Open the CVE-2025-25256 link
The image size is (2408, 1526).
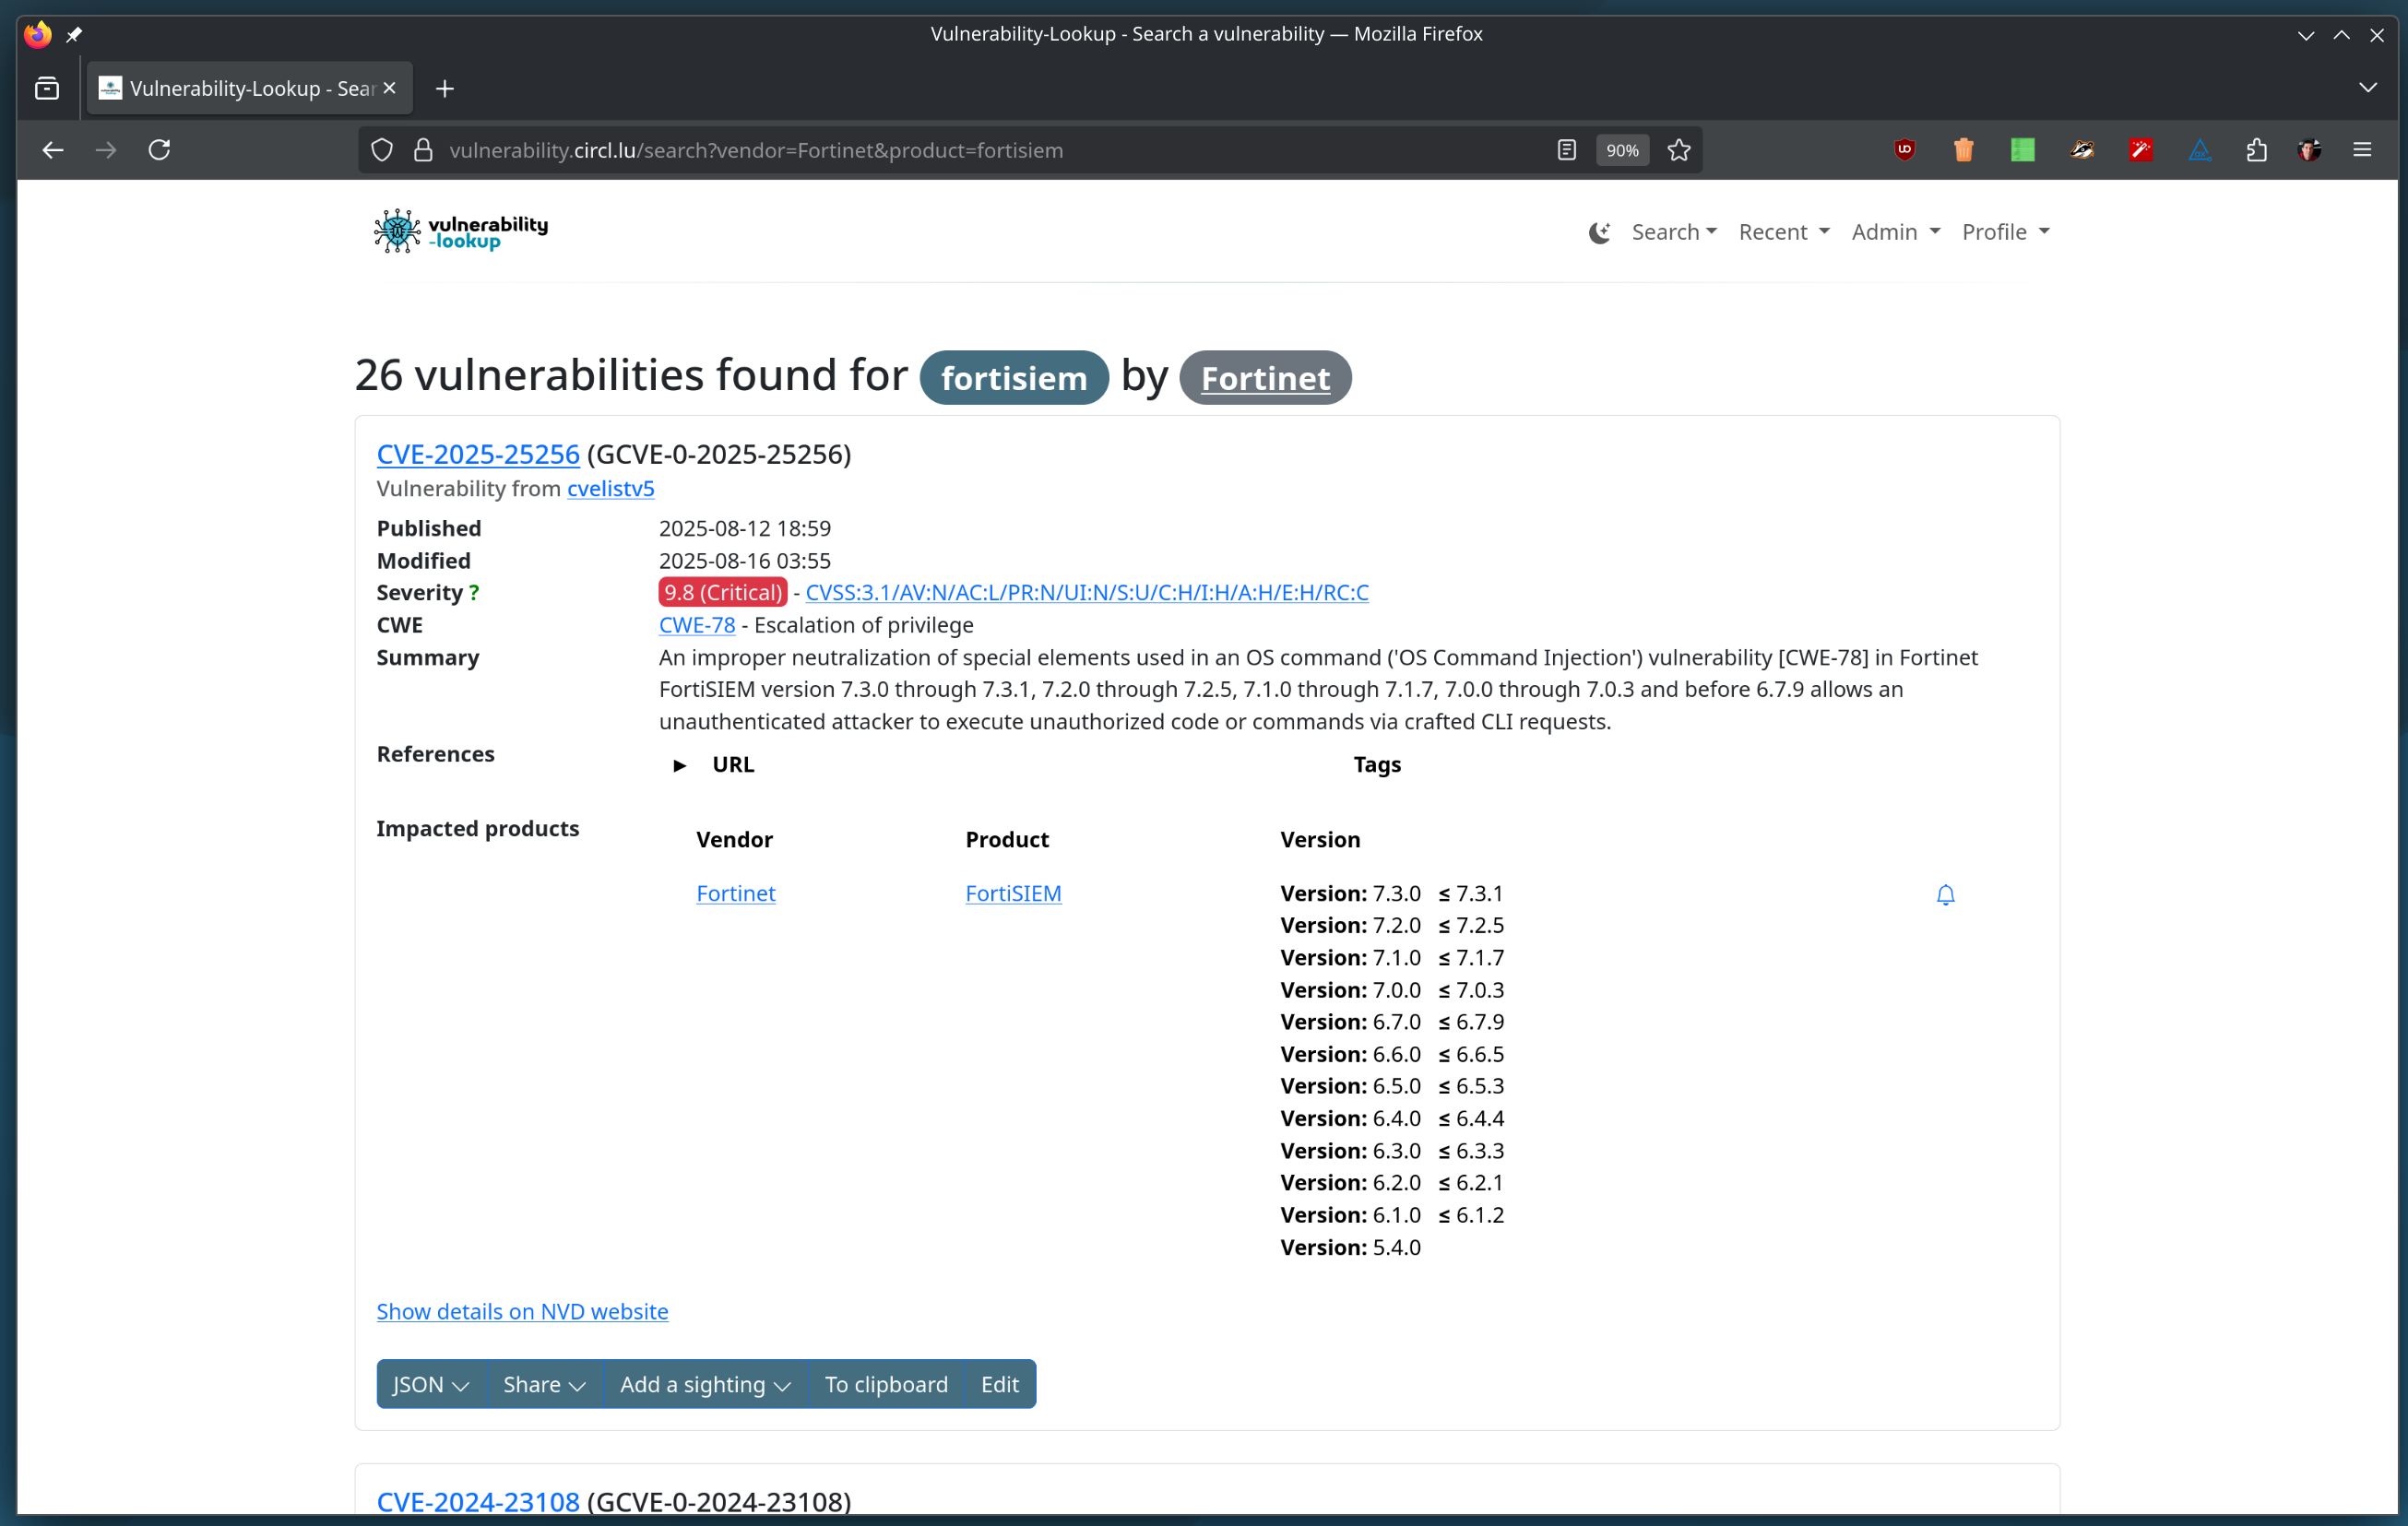[478, 454]
